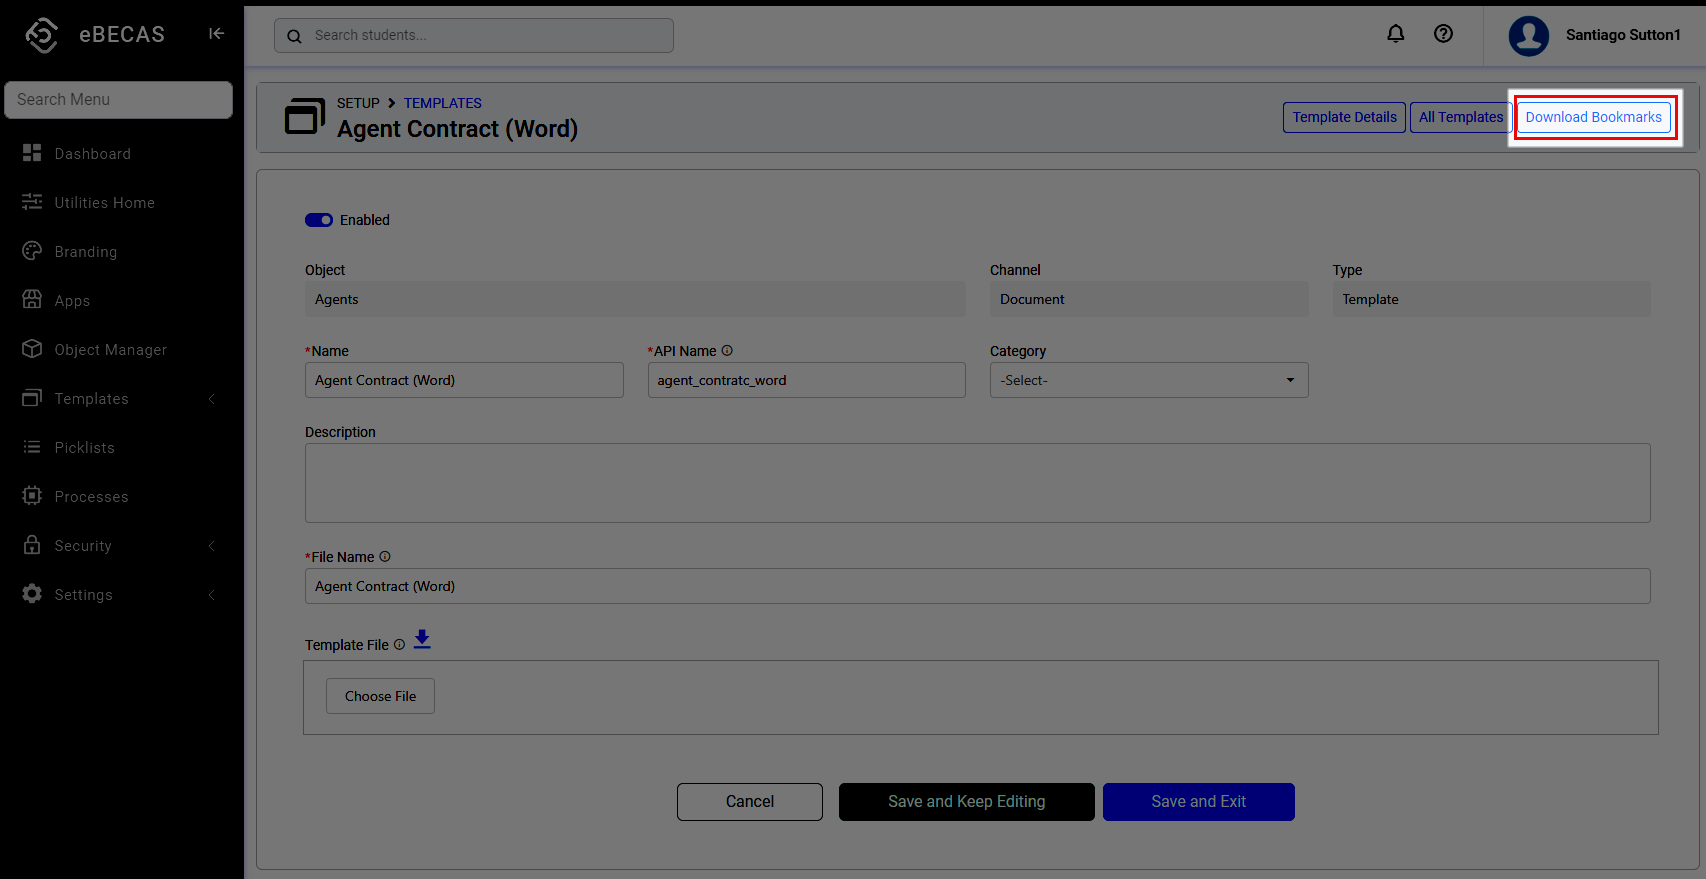The height and width of the screenshot is (879, 1706).
Task: Collapse the sidebar using the arrow icon
Action: point(216,34)
